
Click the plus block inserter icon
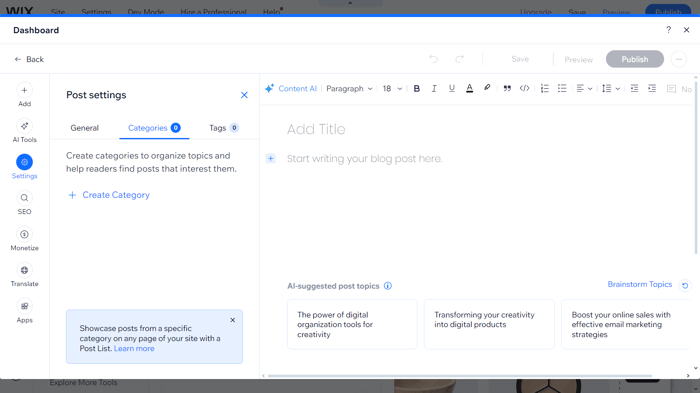tap(271, 158)
